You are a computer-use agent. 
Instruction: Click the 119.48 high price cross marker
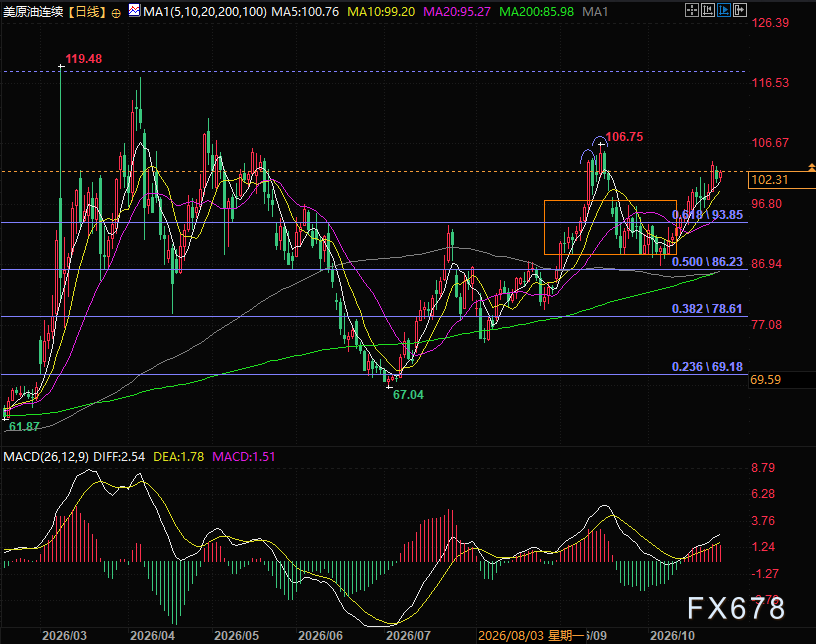coord(61,67)
